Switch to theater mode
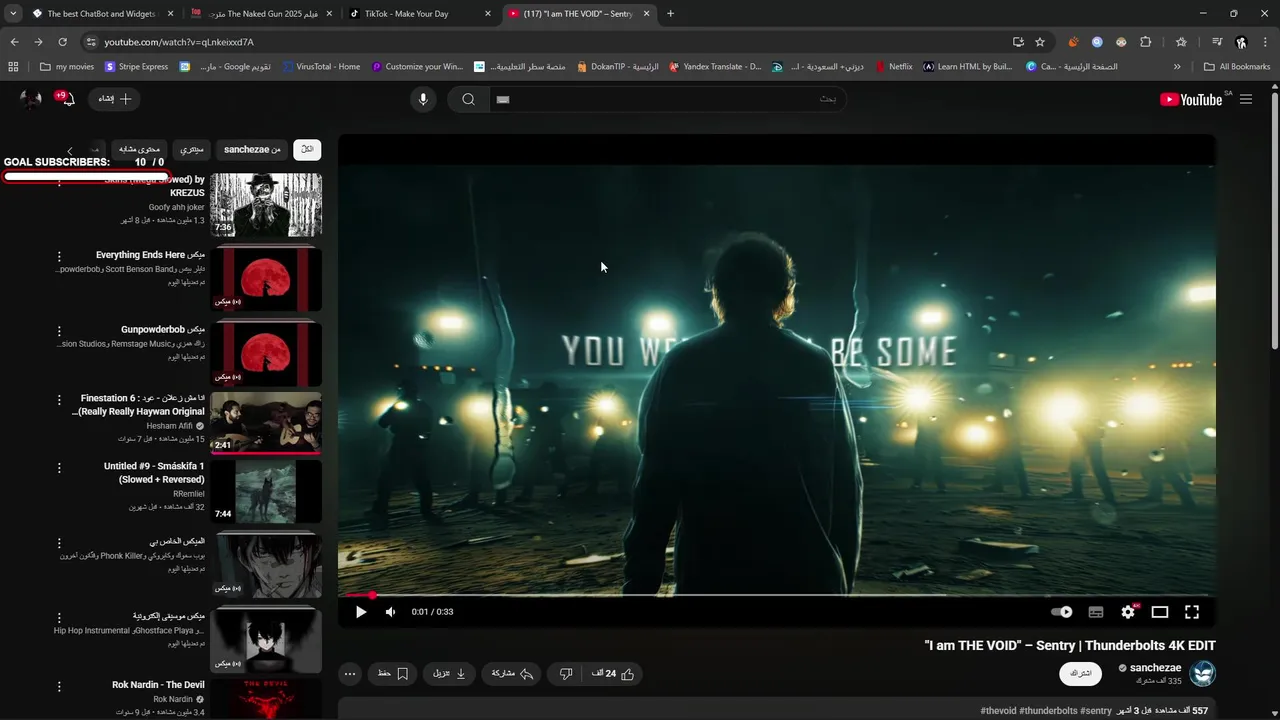This screenshot has width=1280, height=720. [x=1160, y=612]
